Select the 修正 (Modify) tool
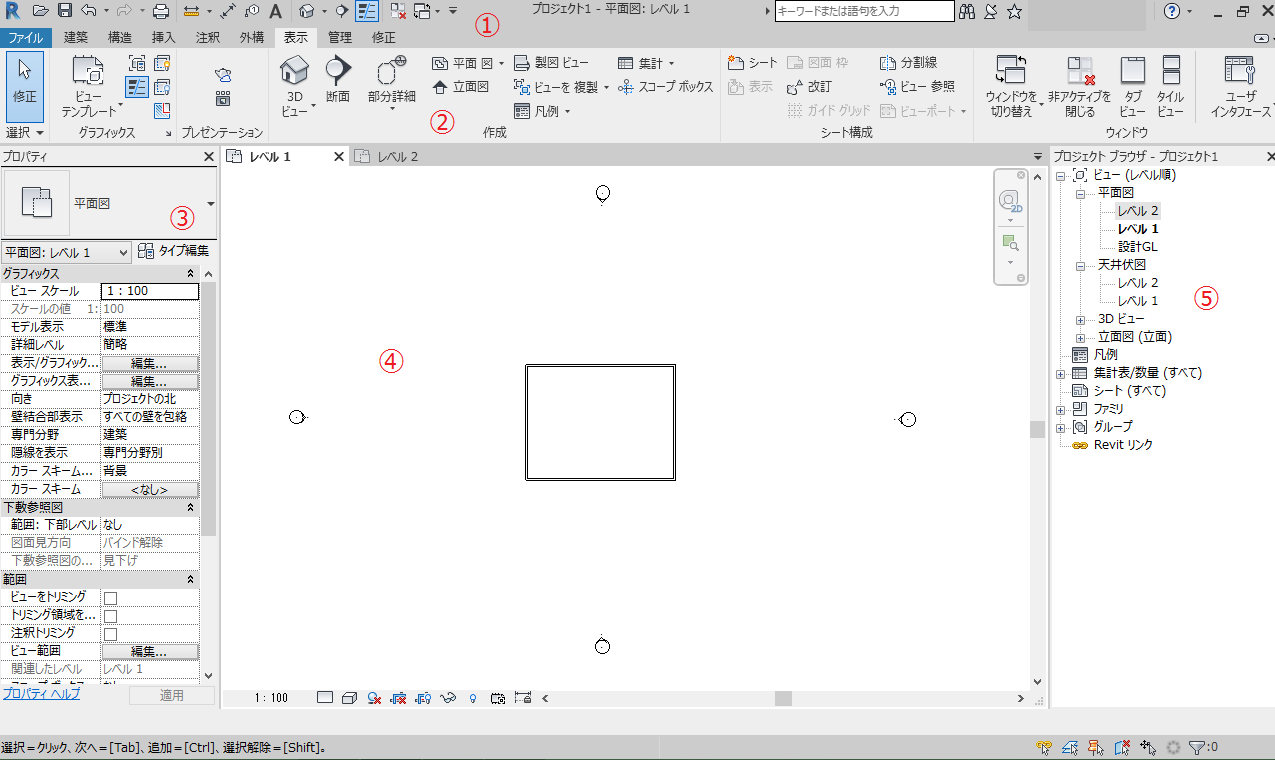 [x=24, y=86]
